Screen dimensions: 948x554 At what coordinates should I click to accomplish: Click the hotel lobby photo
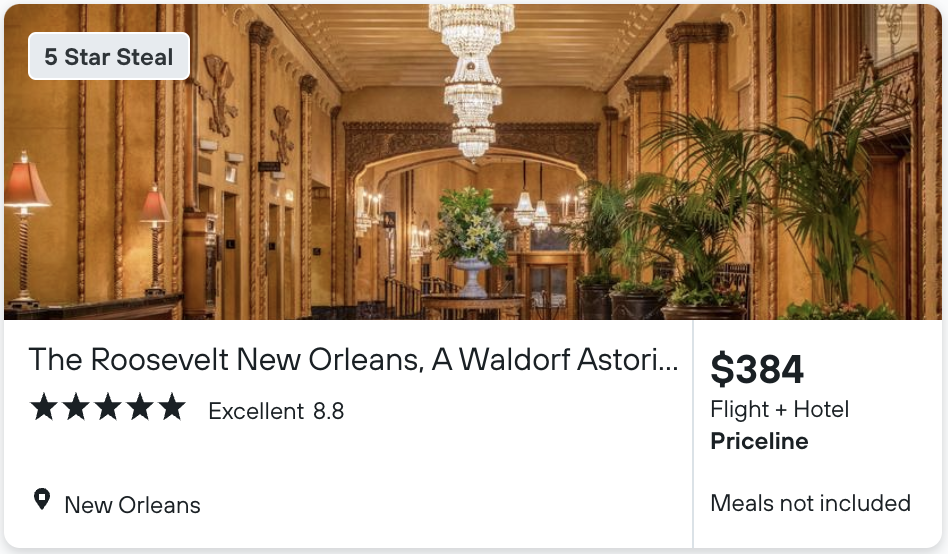(x=473, y=161)
